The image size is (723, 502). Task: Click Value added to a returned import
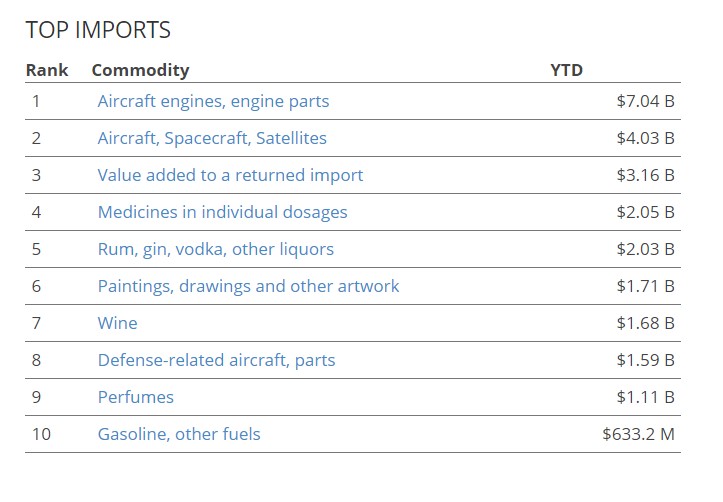(230, 175)
